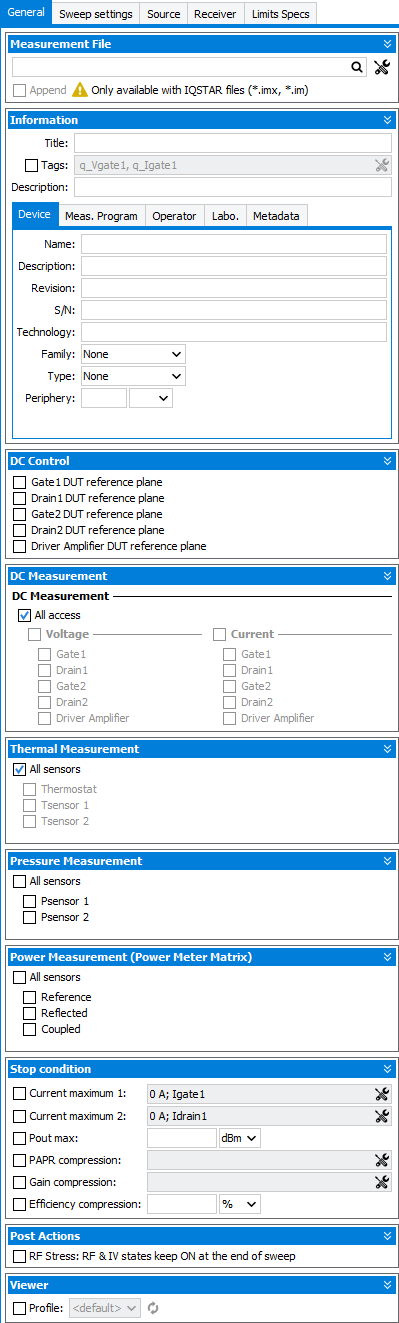Switch to Sweep settings tab
Image resolution: width=399 pixels, height=1323 pixels.
pos(96,14)
